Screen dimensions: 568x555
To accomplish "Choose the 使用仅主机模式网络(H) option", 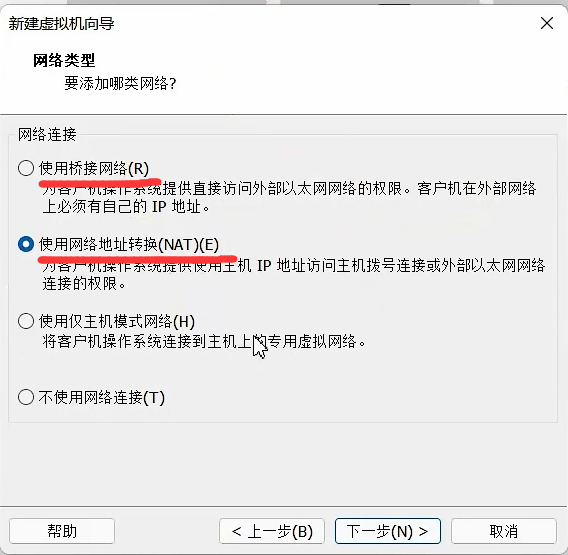I will pyautogui.click(x=26, y=321).
